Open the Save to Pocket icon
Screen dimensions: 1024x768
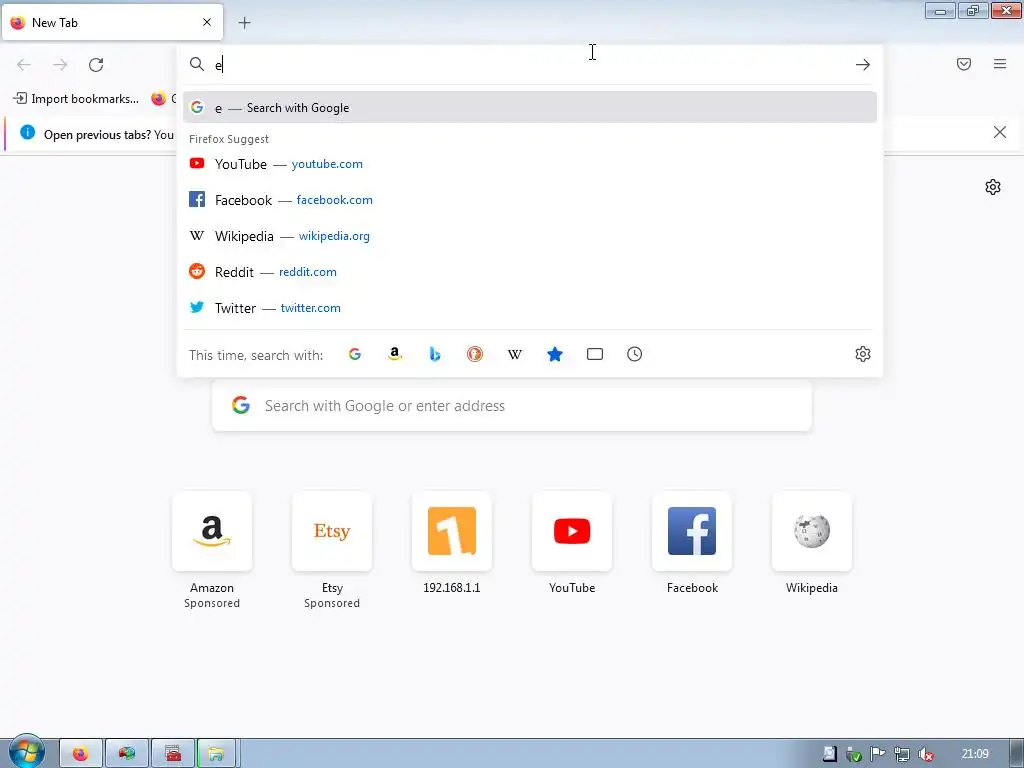(964, 64)
